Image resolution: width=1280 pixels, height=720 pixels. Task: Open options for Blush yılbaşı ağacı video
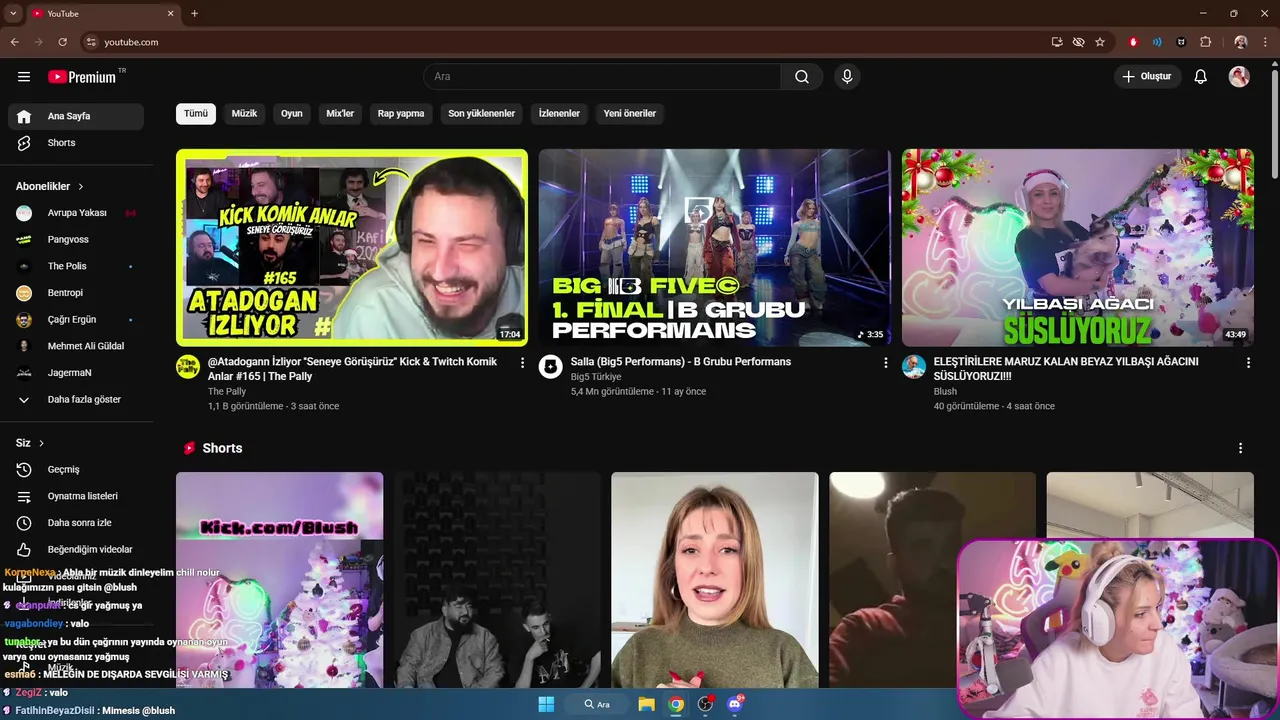[1248, 363]
